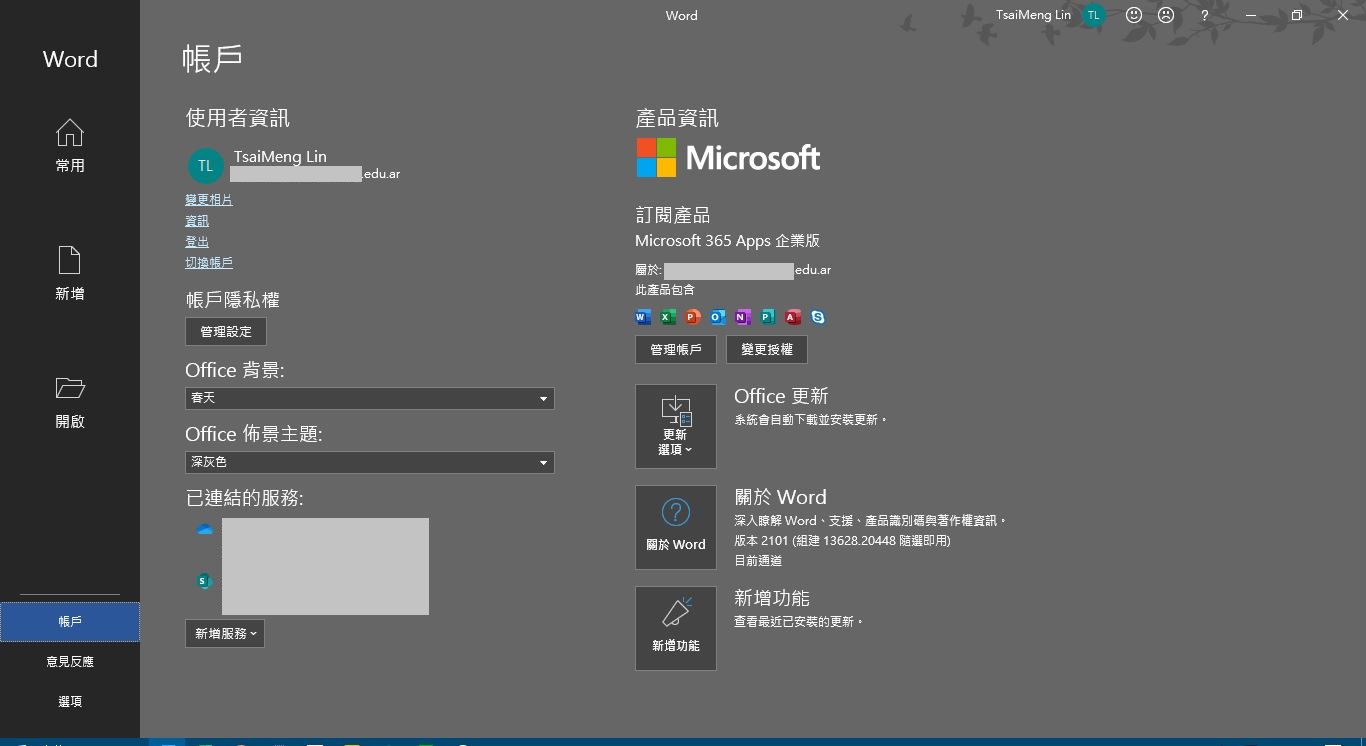Open the Office 背景 dropdown showing 春天
Viewport: 1366px width, 746px height.
370,398
